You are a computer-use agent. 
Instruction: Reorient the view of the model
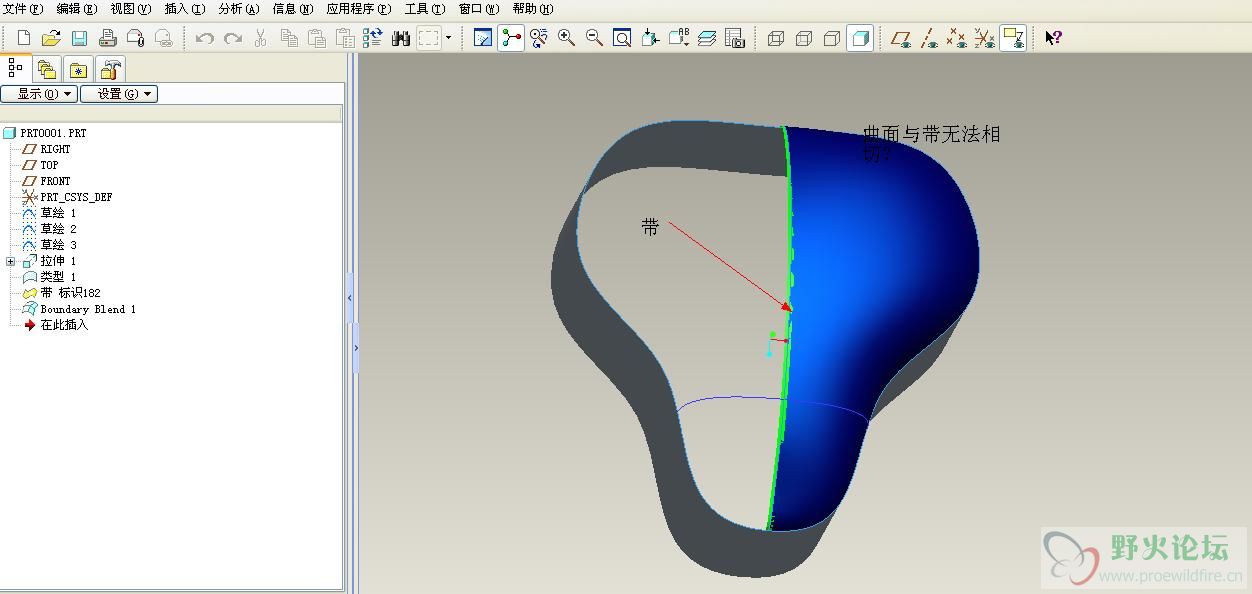[650, 38]
